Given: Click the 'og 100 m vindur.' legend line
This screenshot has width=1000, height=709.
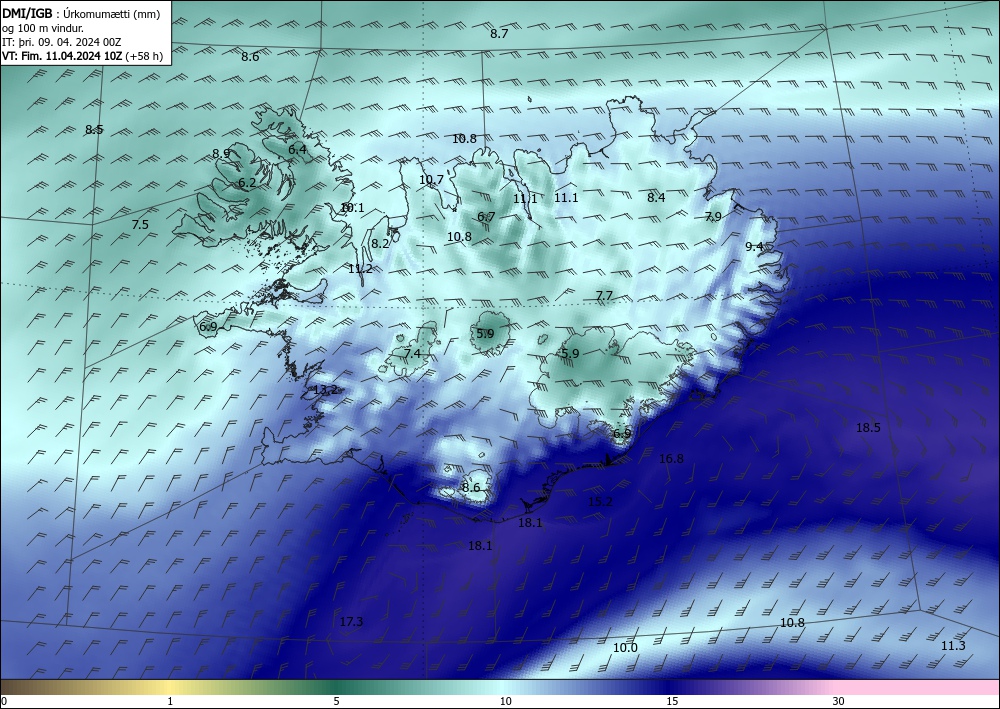Looking at the screenshot, I should coord(43,28).
